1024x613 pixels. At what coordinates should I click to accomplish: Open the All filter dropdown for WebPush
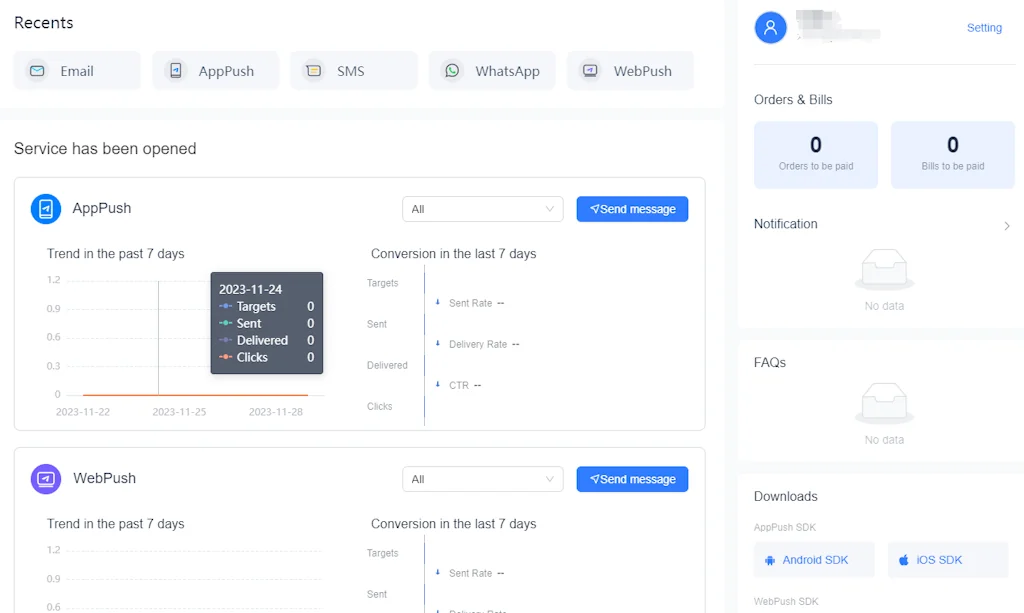[483, 479]
